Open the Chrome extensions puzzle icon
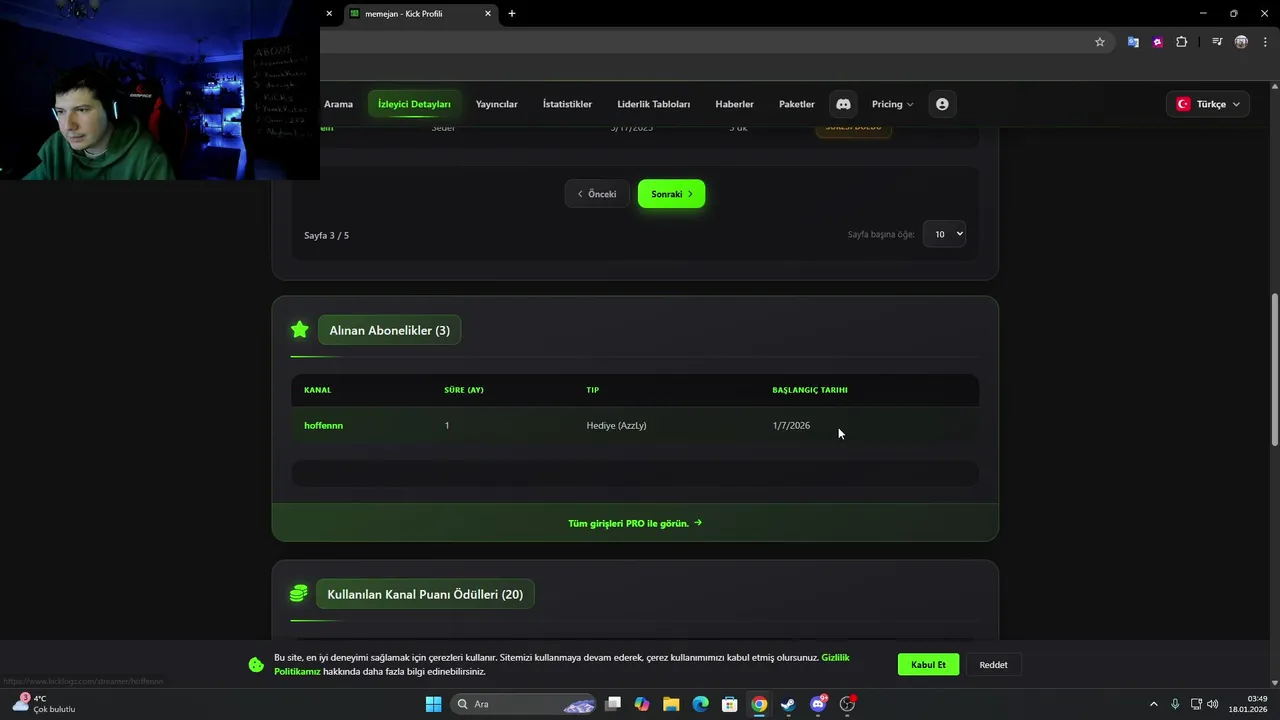The image size is (1280, 720). coord(1181,42)
